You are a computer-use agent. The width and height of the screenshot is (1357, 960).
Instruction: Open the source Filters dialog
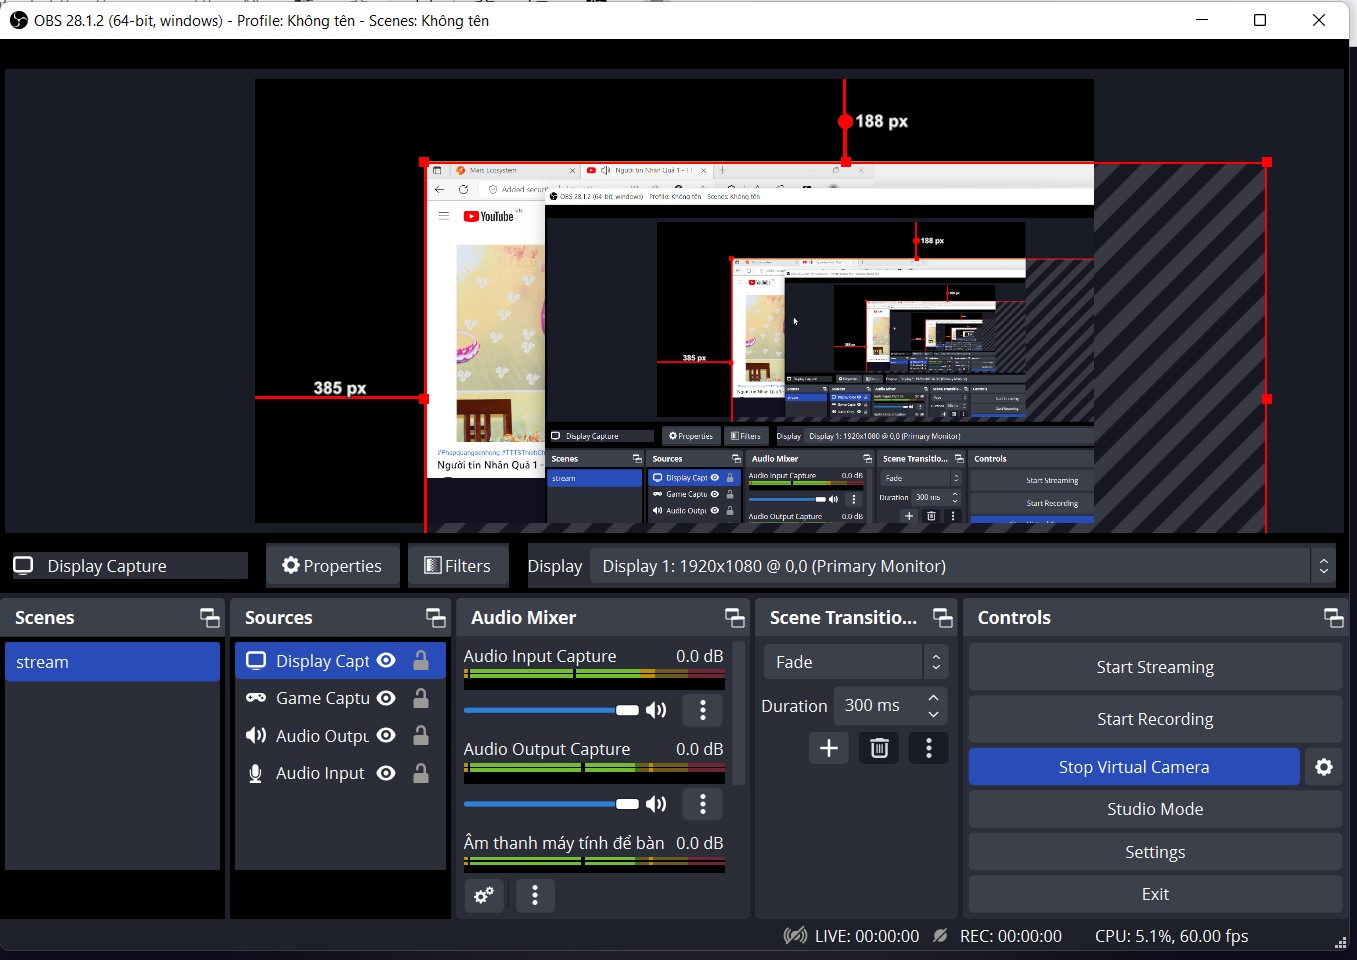click(x=458, y=566)
